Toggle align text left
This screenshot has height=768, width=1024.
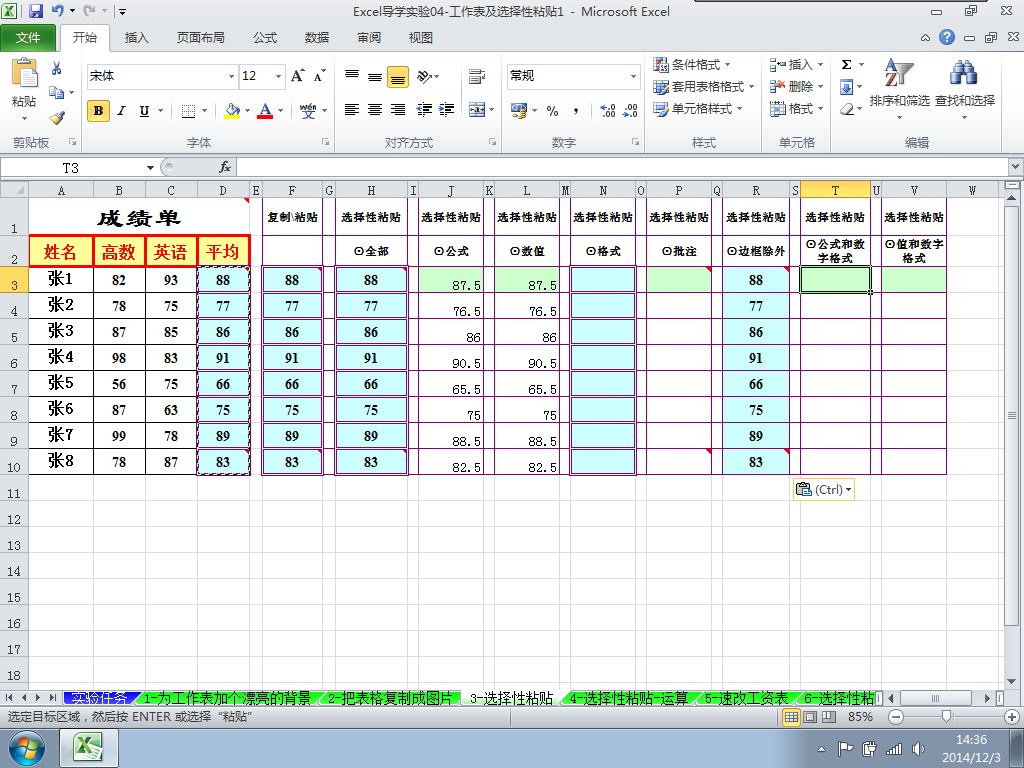click(352, 110)
